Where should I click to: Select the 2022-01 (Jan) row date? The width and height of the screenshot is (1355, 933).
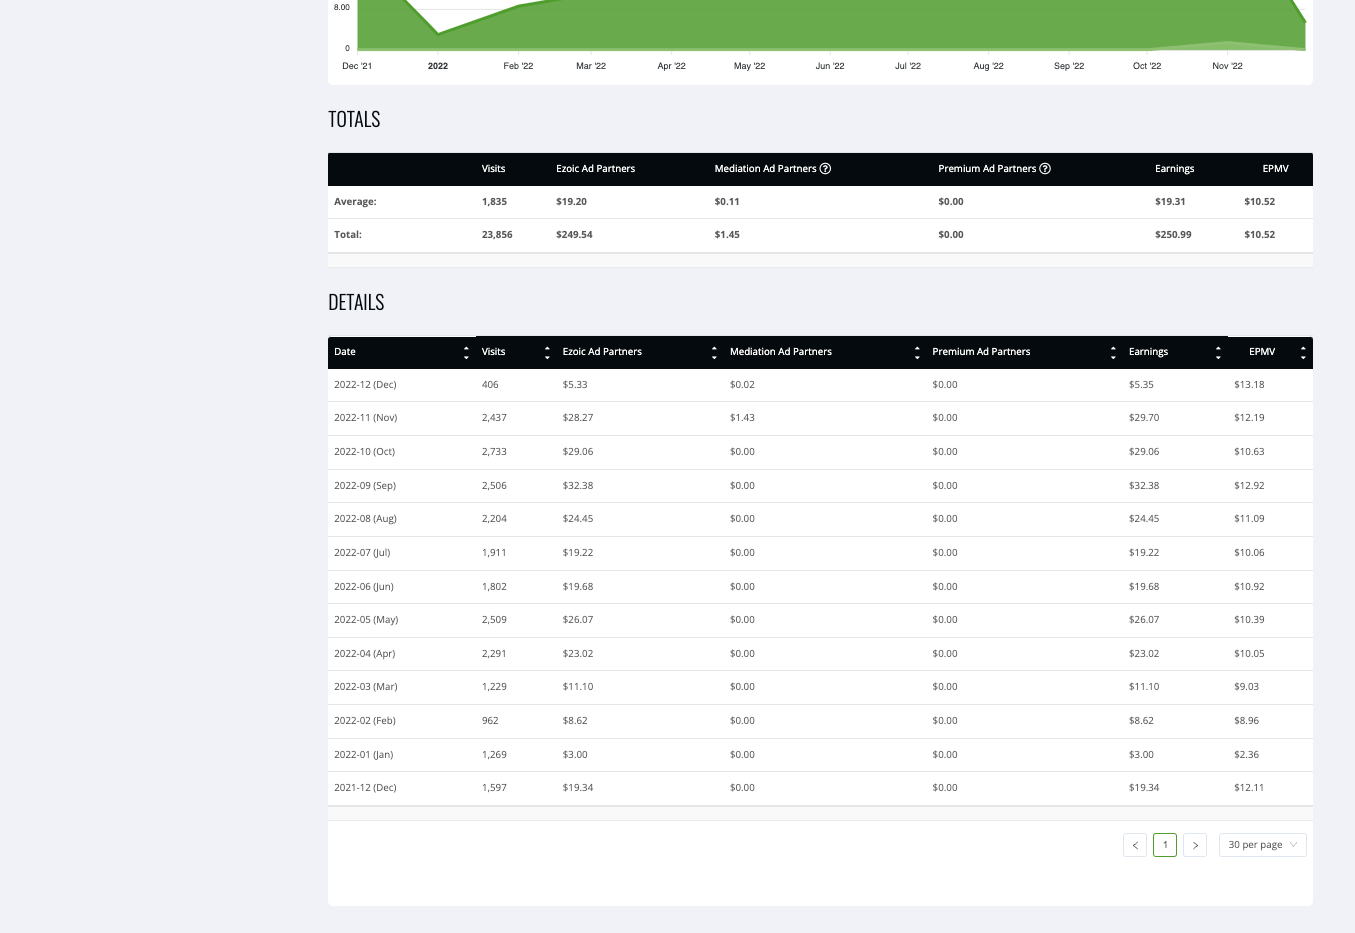[x=364, y=755]
